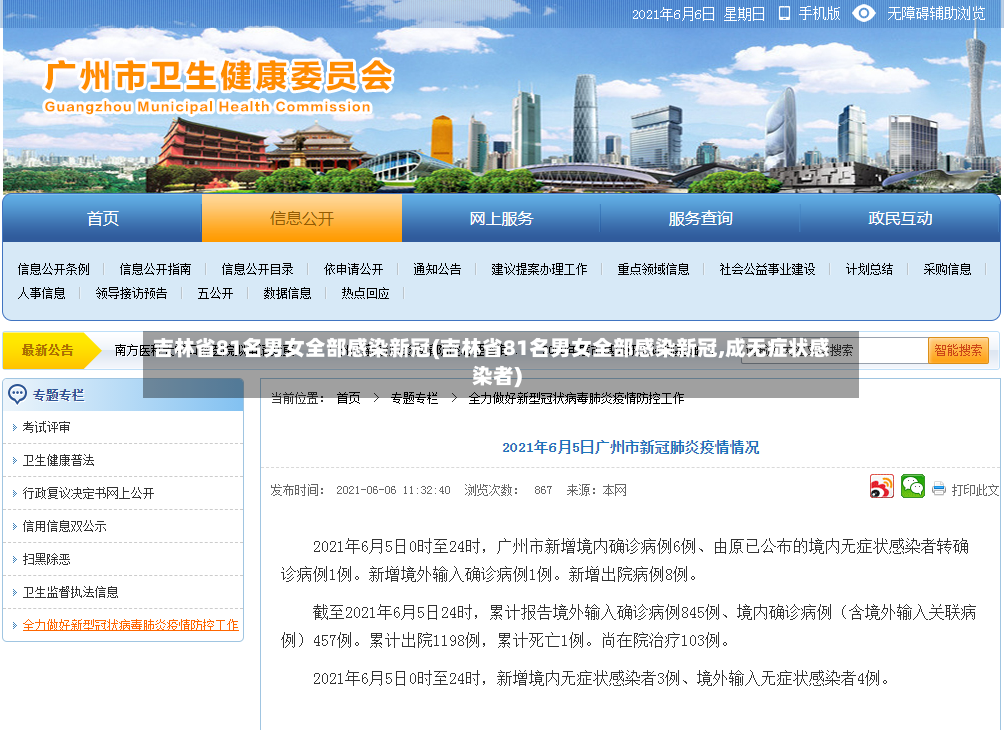Select 考试评审 in the sidebar

click(x=46, y=427)
